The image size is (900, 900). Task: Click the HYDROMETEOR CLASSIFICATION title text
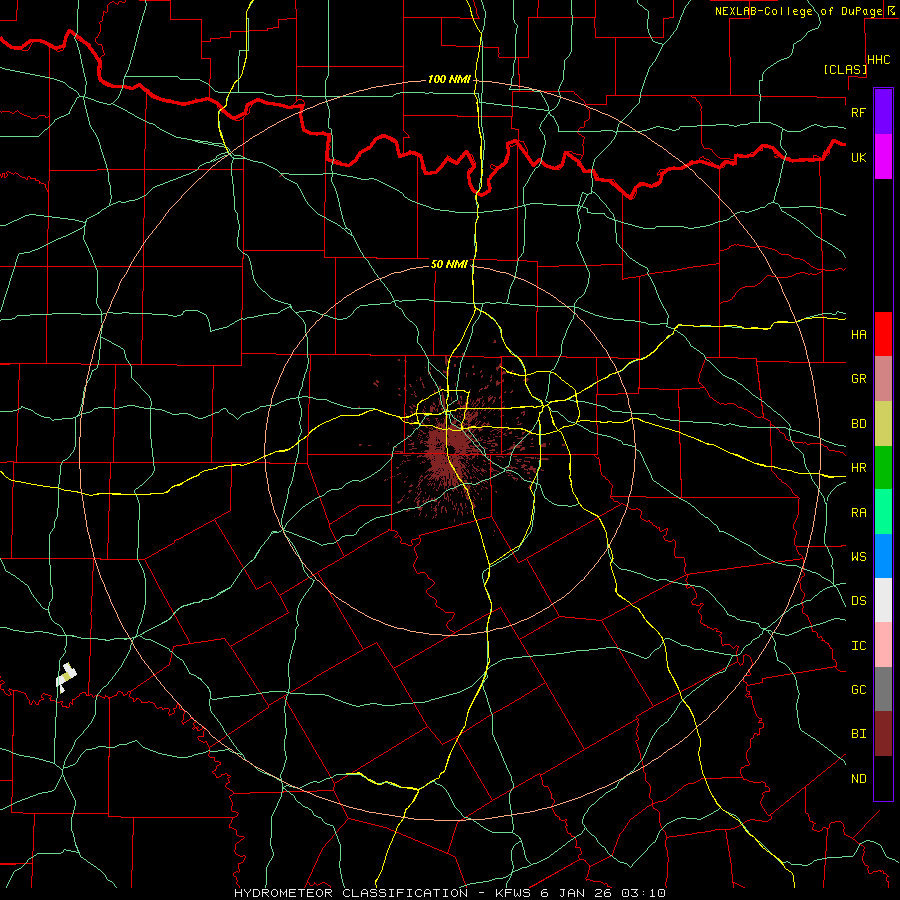pyautogui.click(x=351, y=893)
